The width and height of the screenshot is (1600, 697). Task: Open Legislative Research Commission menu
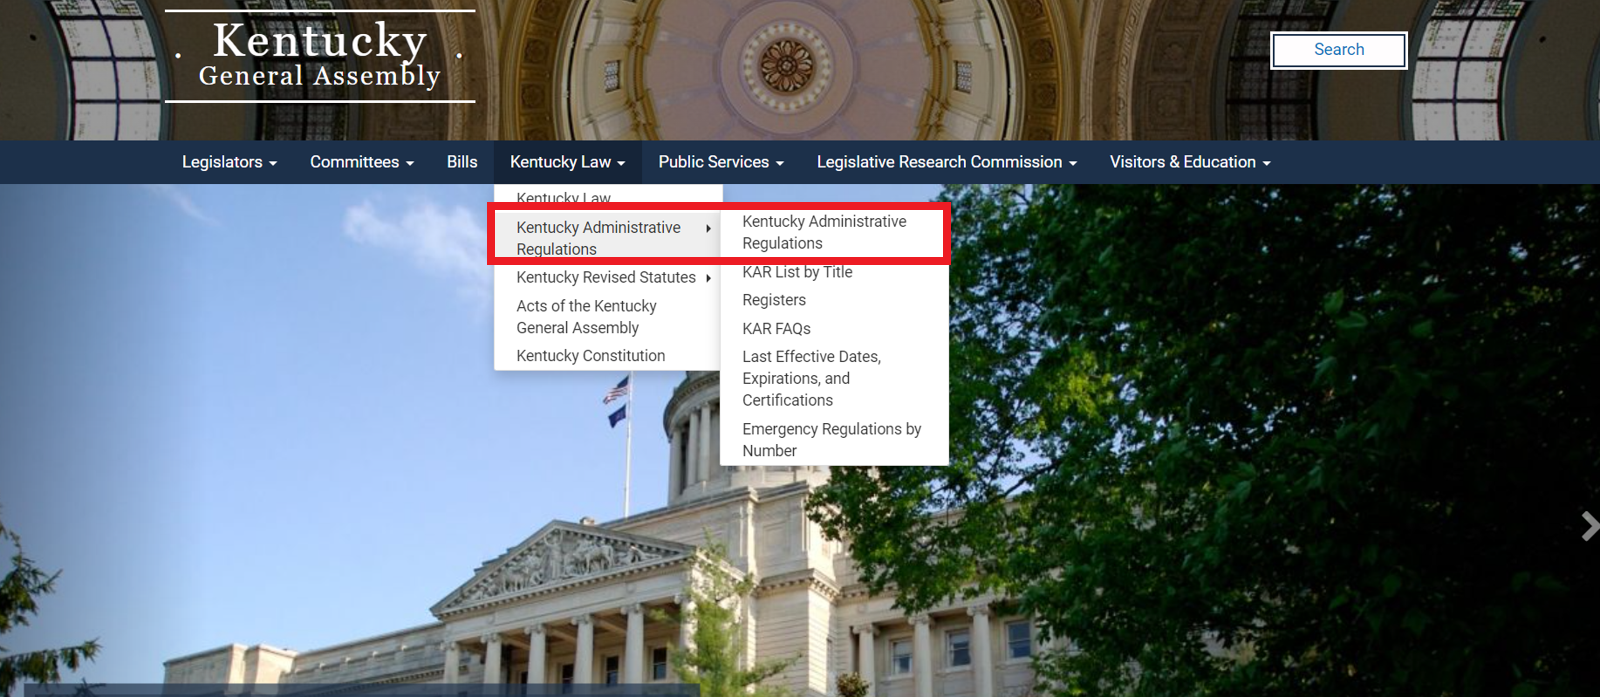tap(946, 162)
